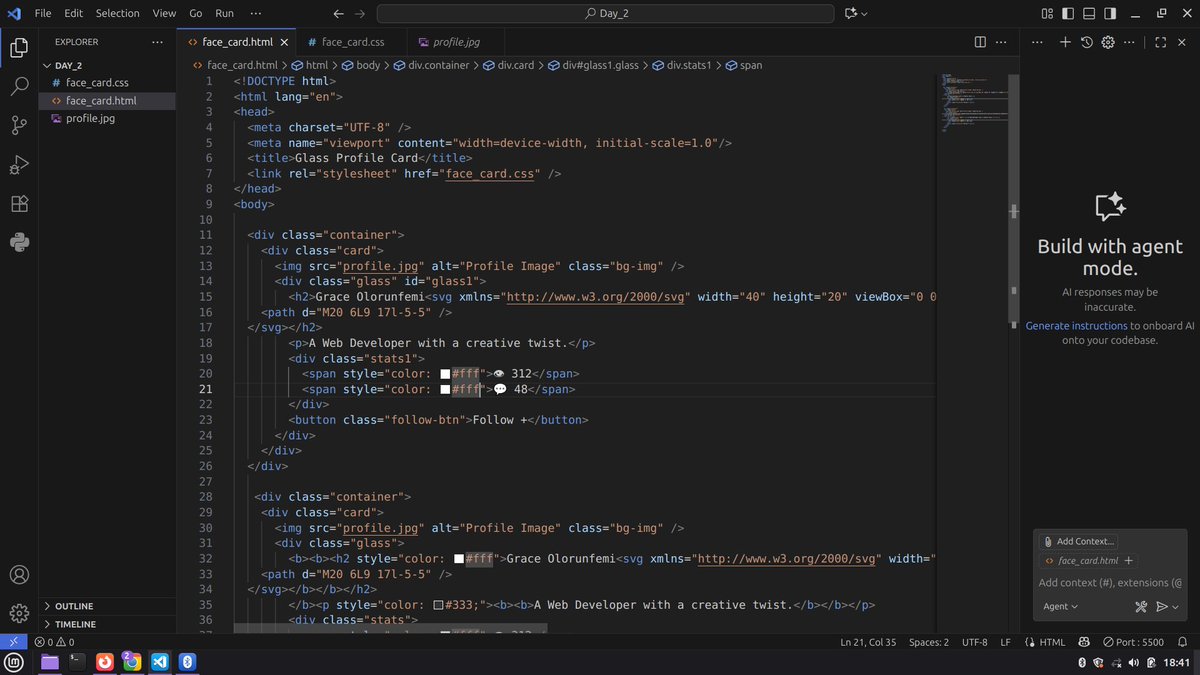Open the Terminal from taskbar
This screenshot has height=675, width=1200.
(76, 662)
